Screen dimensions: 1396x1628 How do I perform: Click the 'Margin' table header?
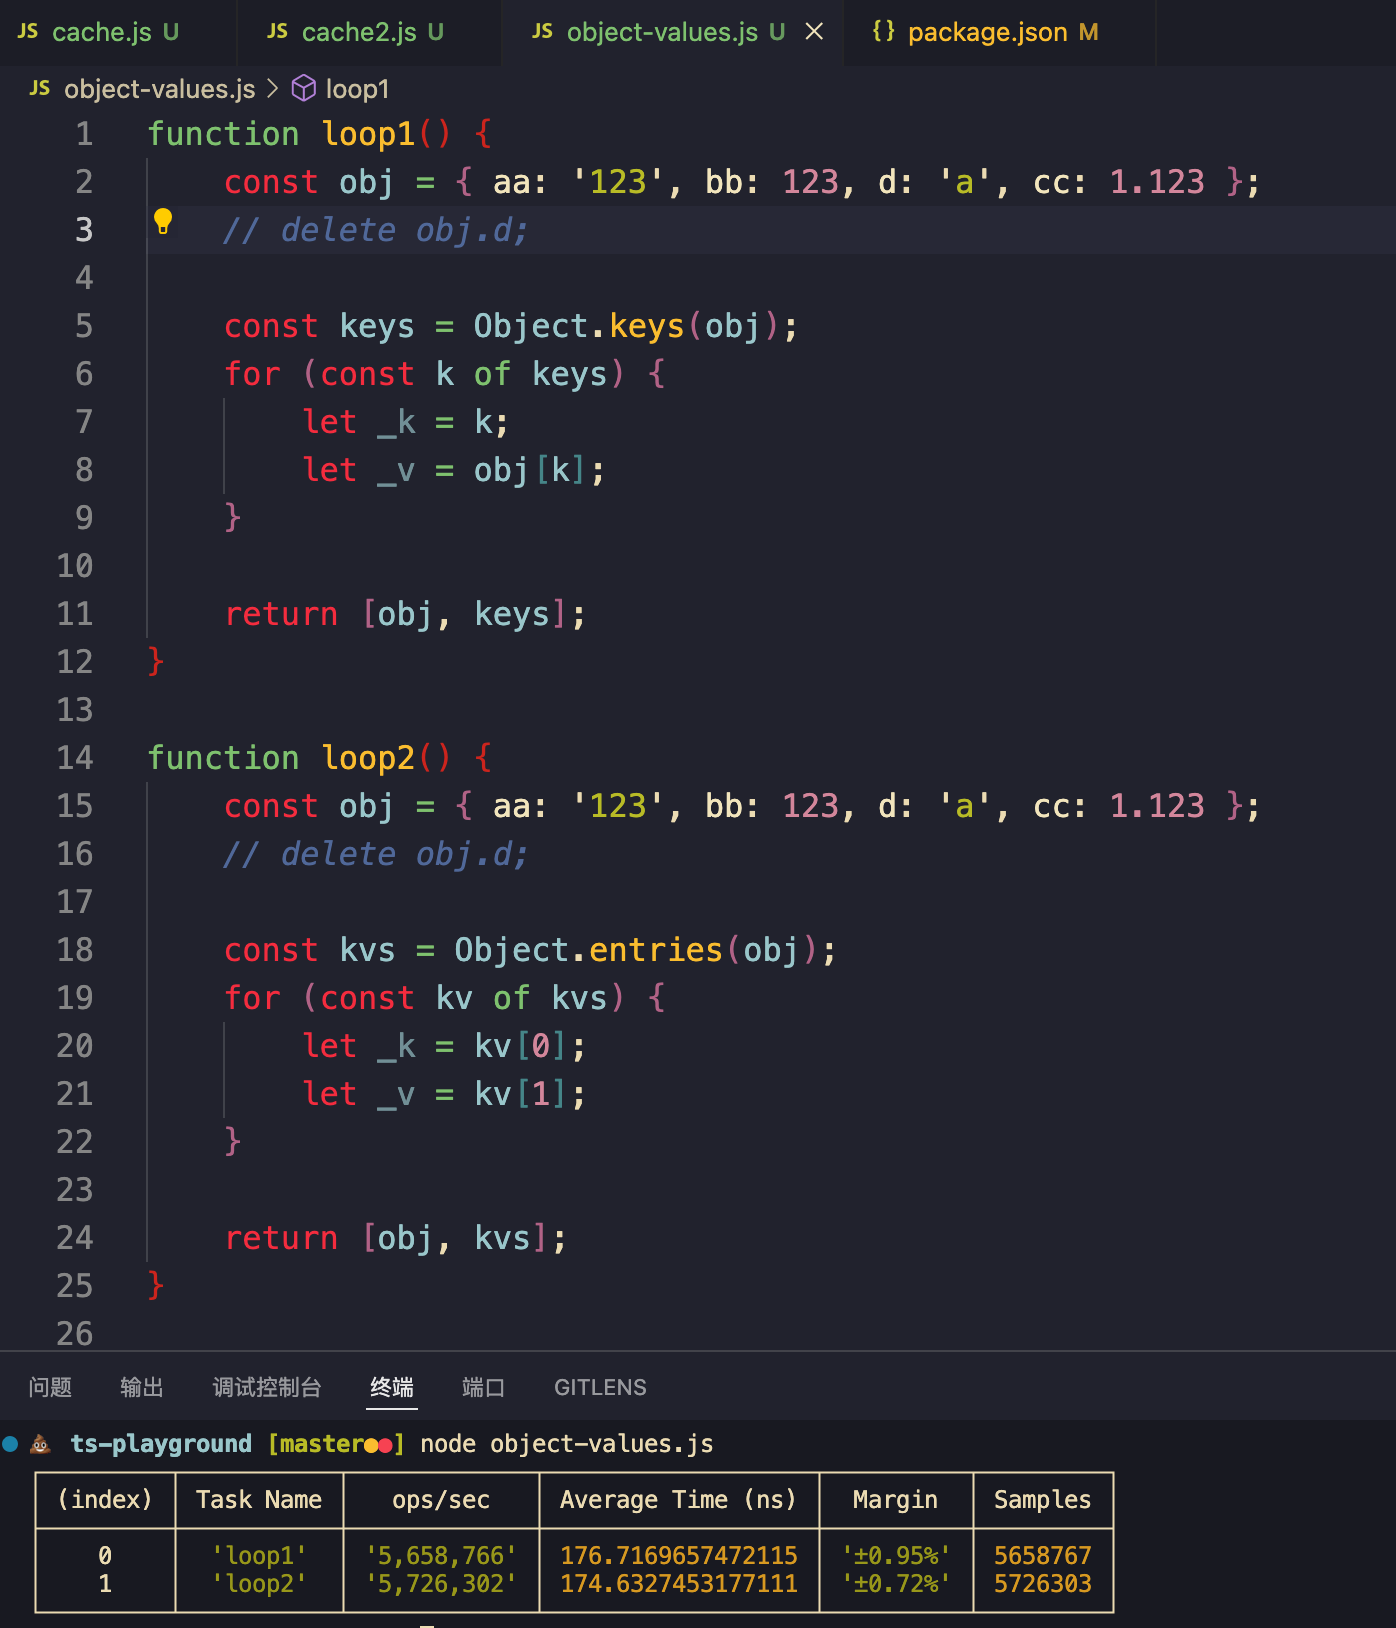pyautogui.click(x=896, y=1500)
